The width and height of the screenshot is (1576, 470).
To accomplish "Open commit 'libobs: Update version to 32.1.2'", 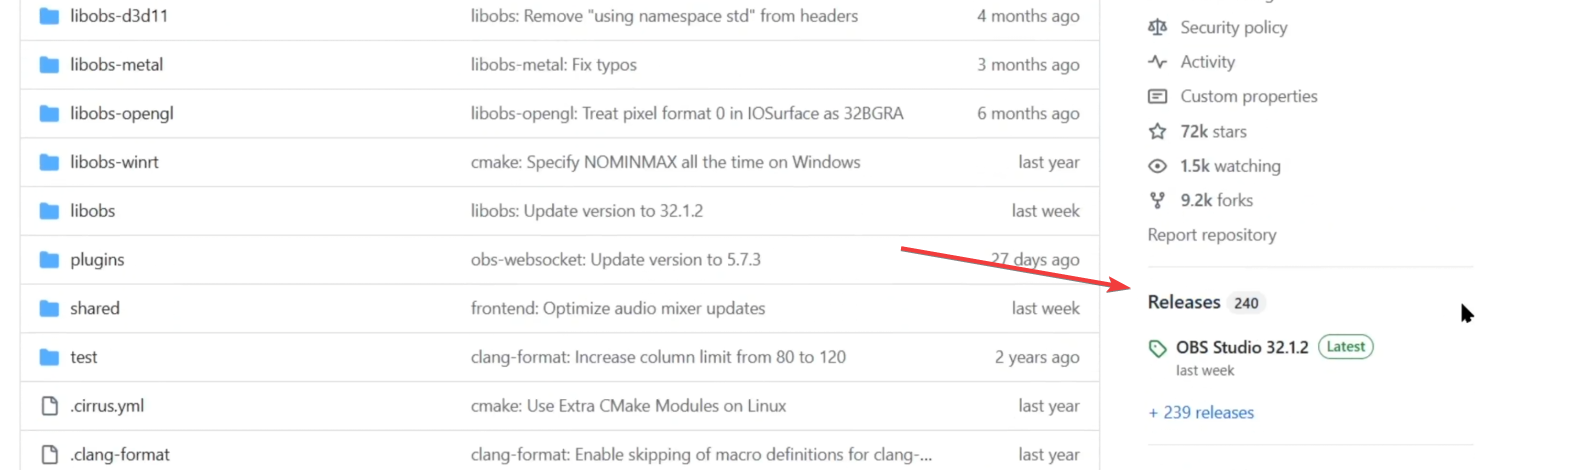I will pyautogui.click(x=587, y=211).
